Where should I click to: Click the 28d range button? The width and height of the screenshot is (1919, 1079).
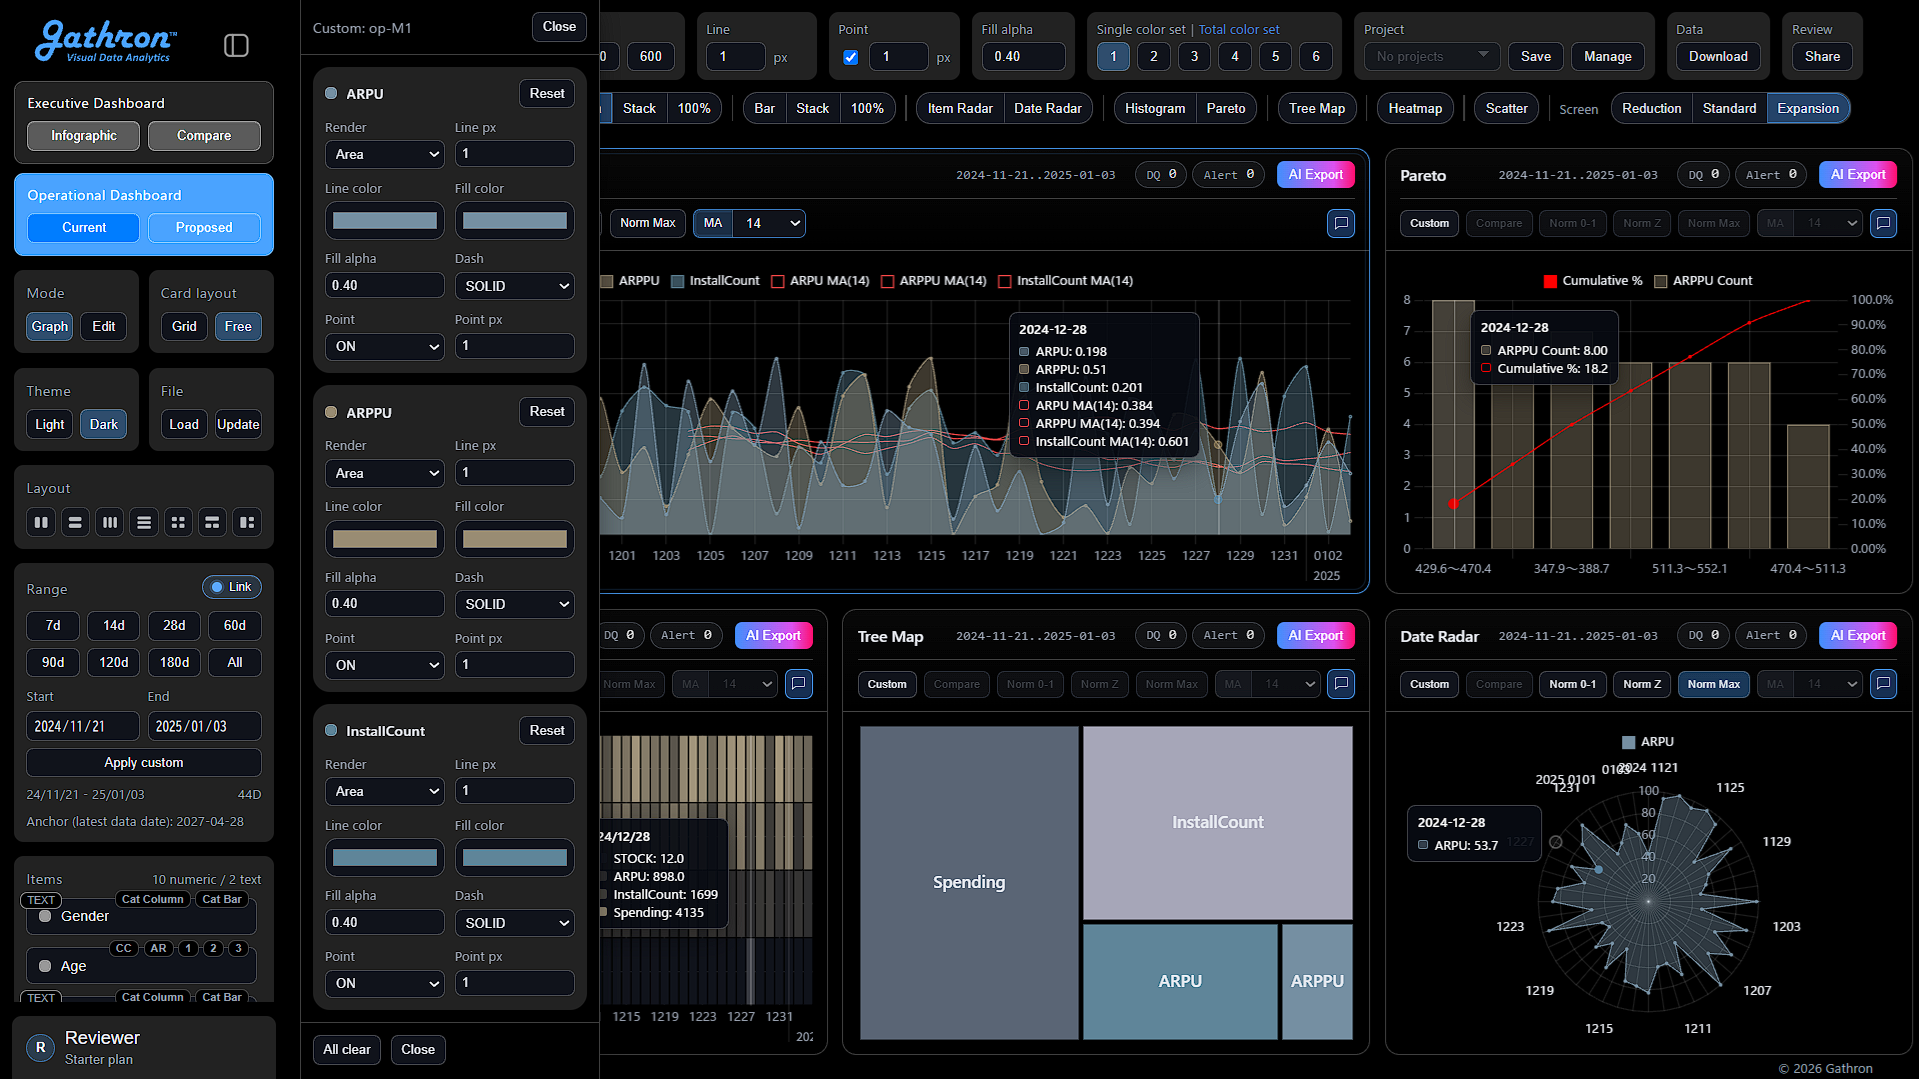tap(174, 625)
